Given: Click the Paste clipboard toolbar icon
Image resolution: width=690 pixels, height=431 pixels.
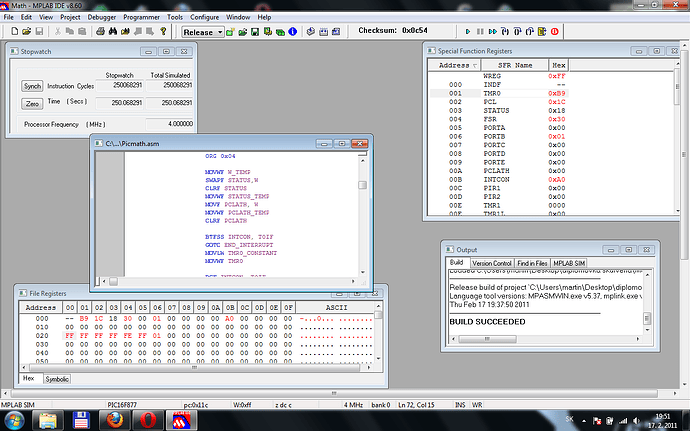Looking at the screenshot, I should pos(82,31).
